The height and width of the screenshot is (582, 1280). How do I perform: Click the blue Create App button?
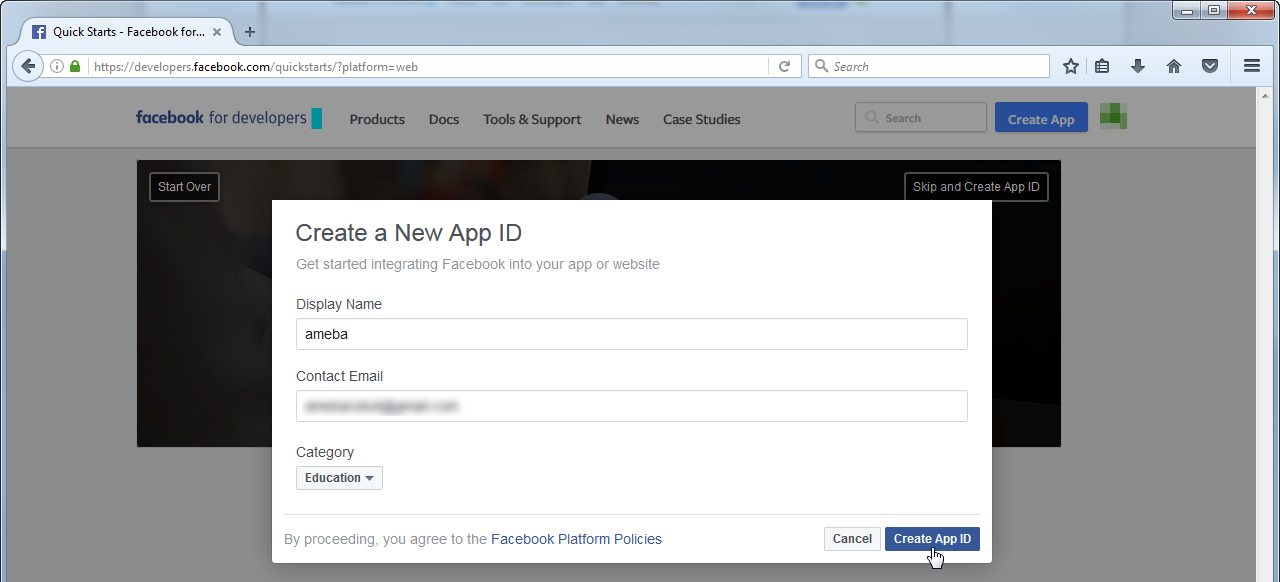[x=1041, y=119]
